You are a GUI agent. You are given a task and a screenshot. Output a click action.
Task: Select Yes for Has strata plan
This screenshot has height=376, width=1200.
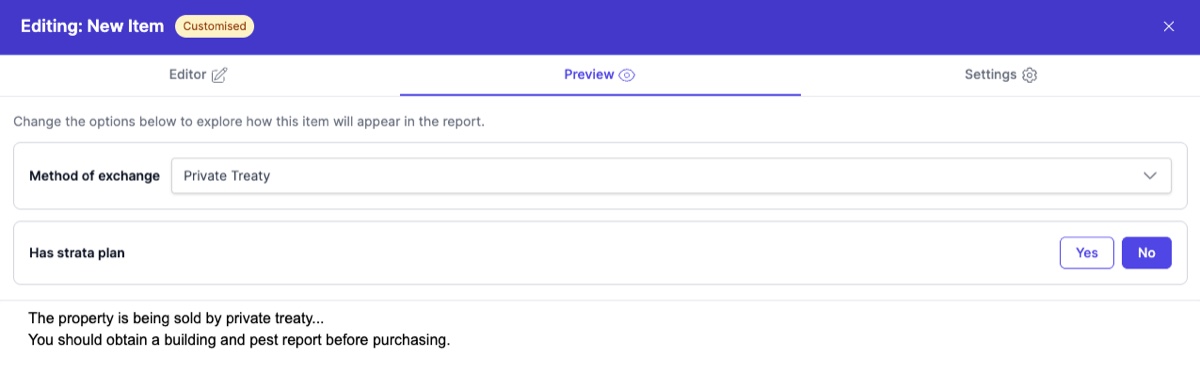click(x=1087, y=253)
